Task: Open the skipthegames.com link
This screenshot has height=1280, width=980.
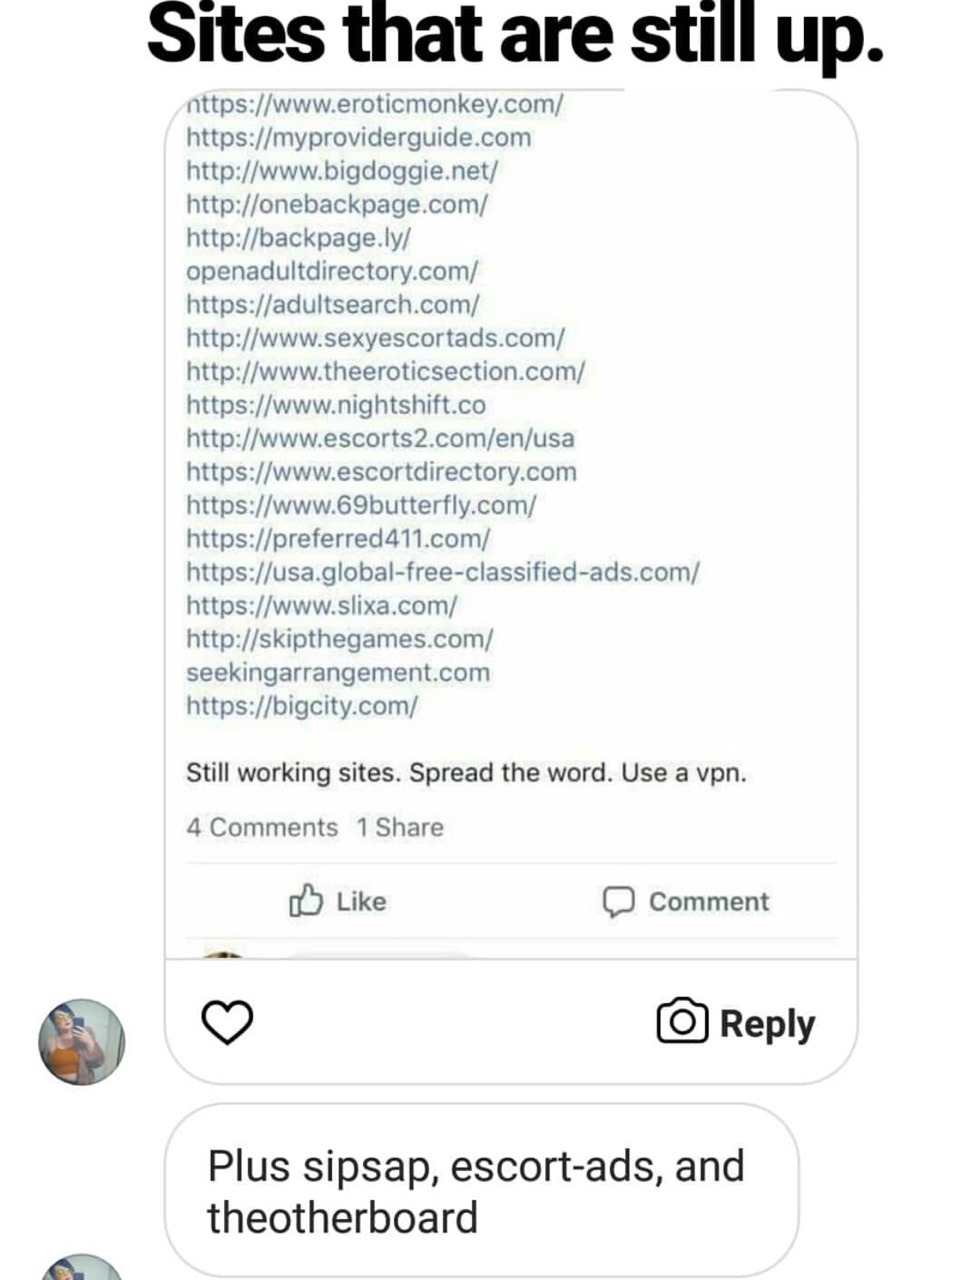Action: [x=340, y=638]
